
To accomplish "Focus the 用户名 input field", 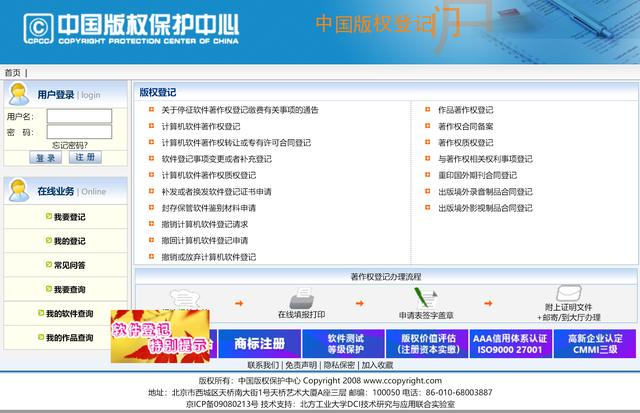I will click(79, 116).
